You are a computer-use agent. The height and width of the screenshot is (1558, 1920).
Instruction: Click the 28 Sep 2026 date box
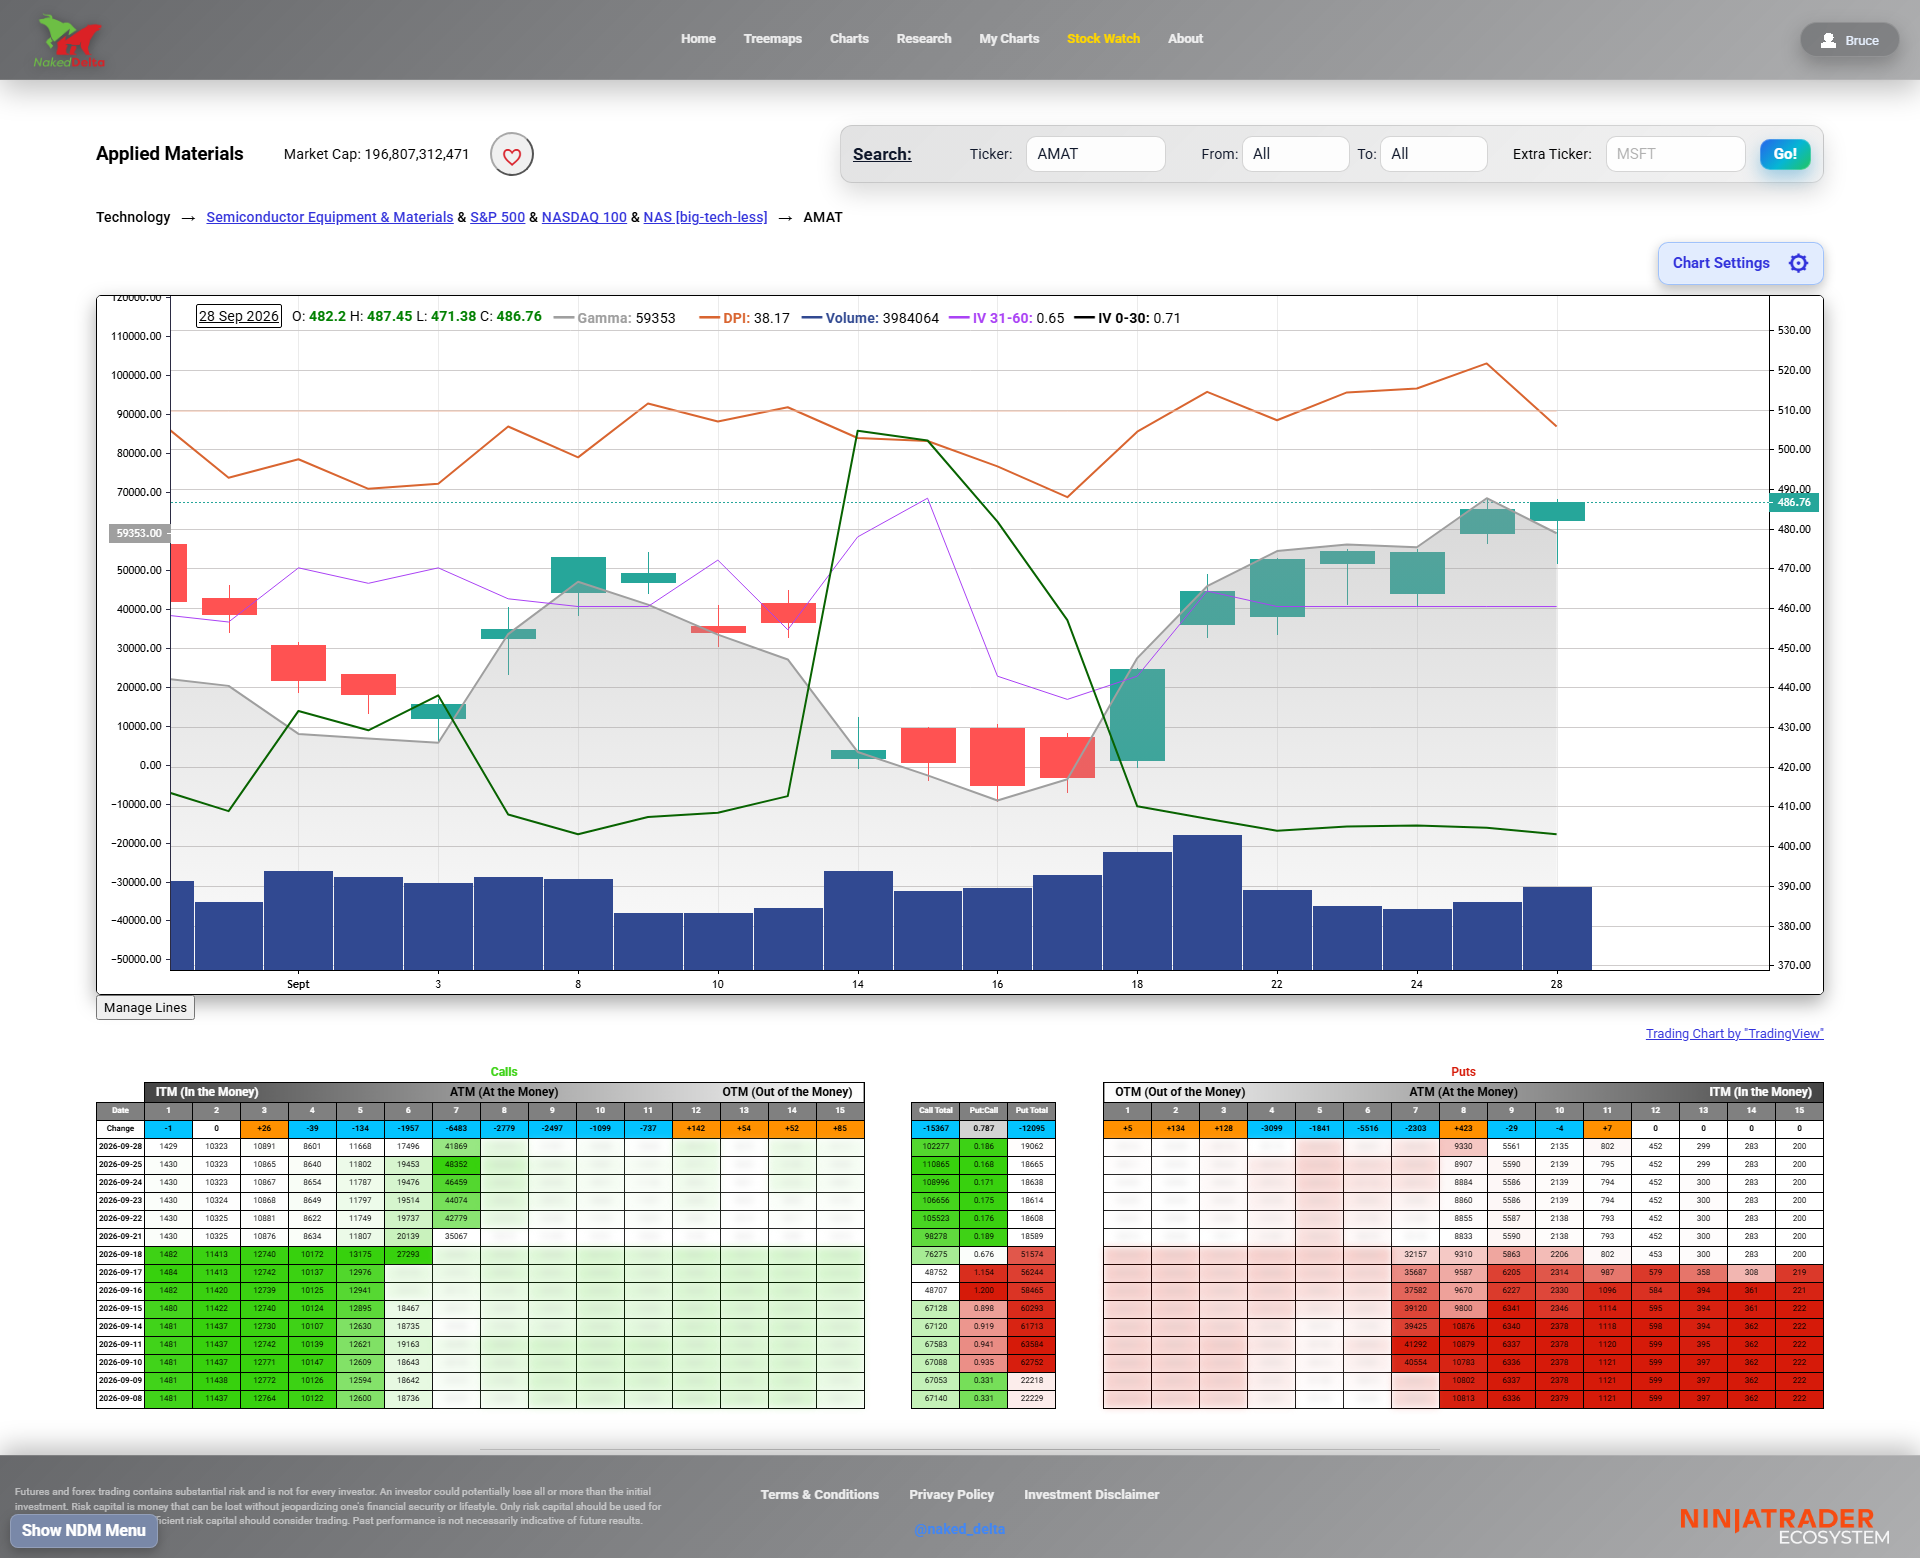tap(238, 316)
